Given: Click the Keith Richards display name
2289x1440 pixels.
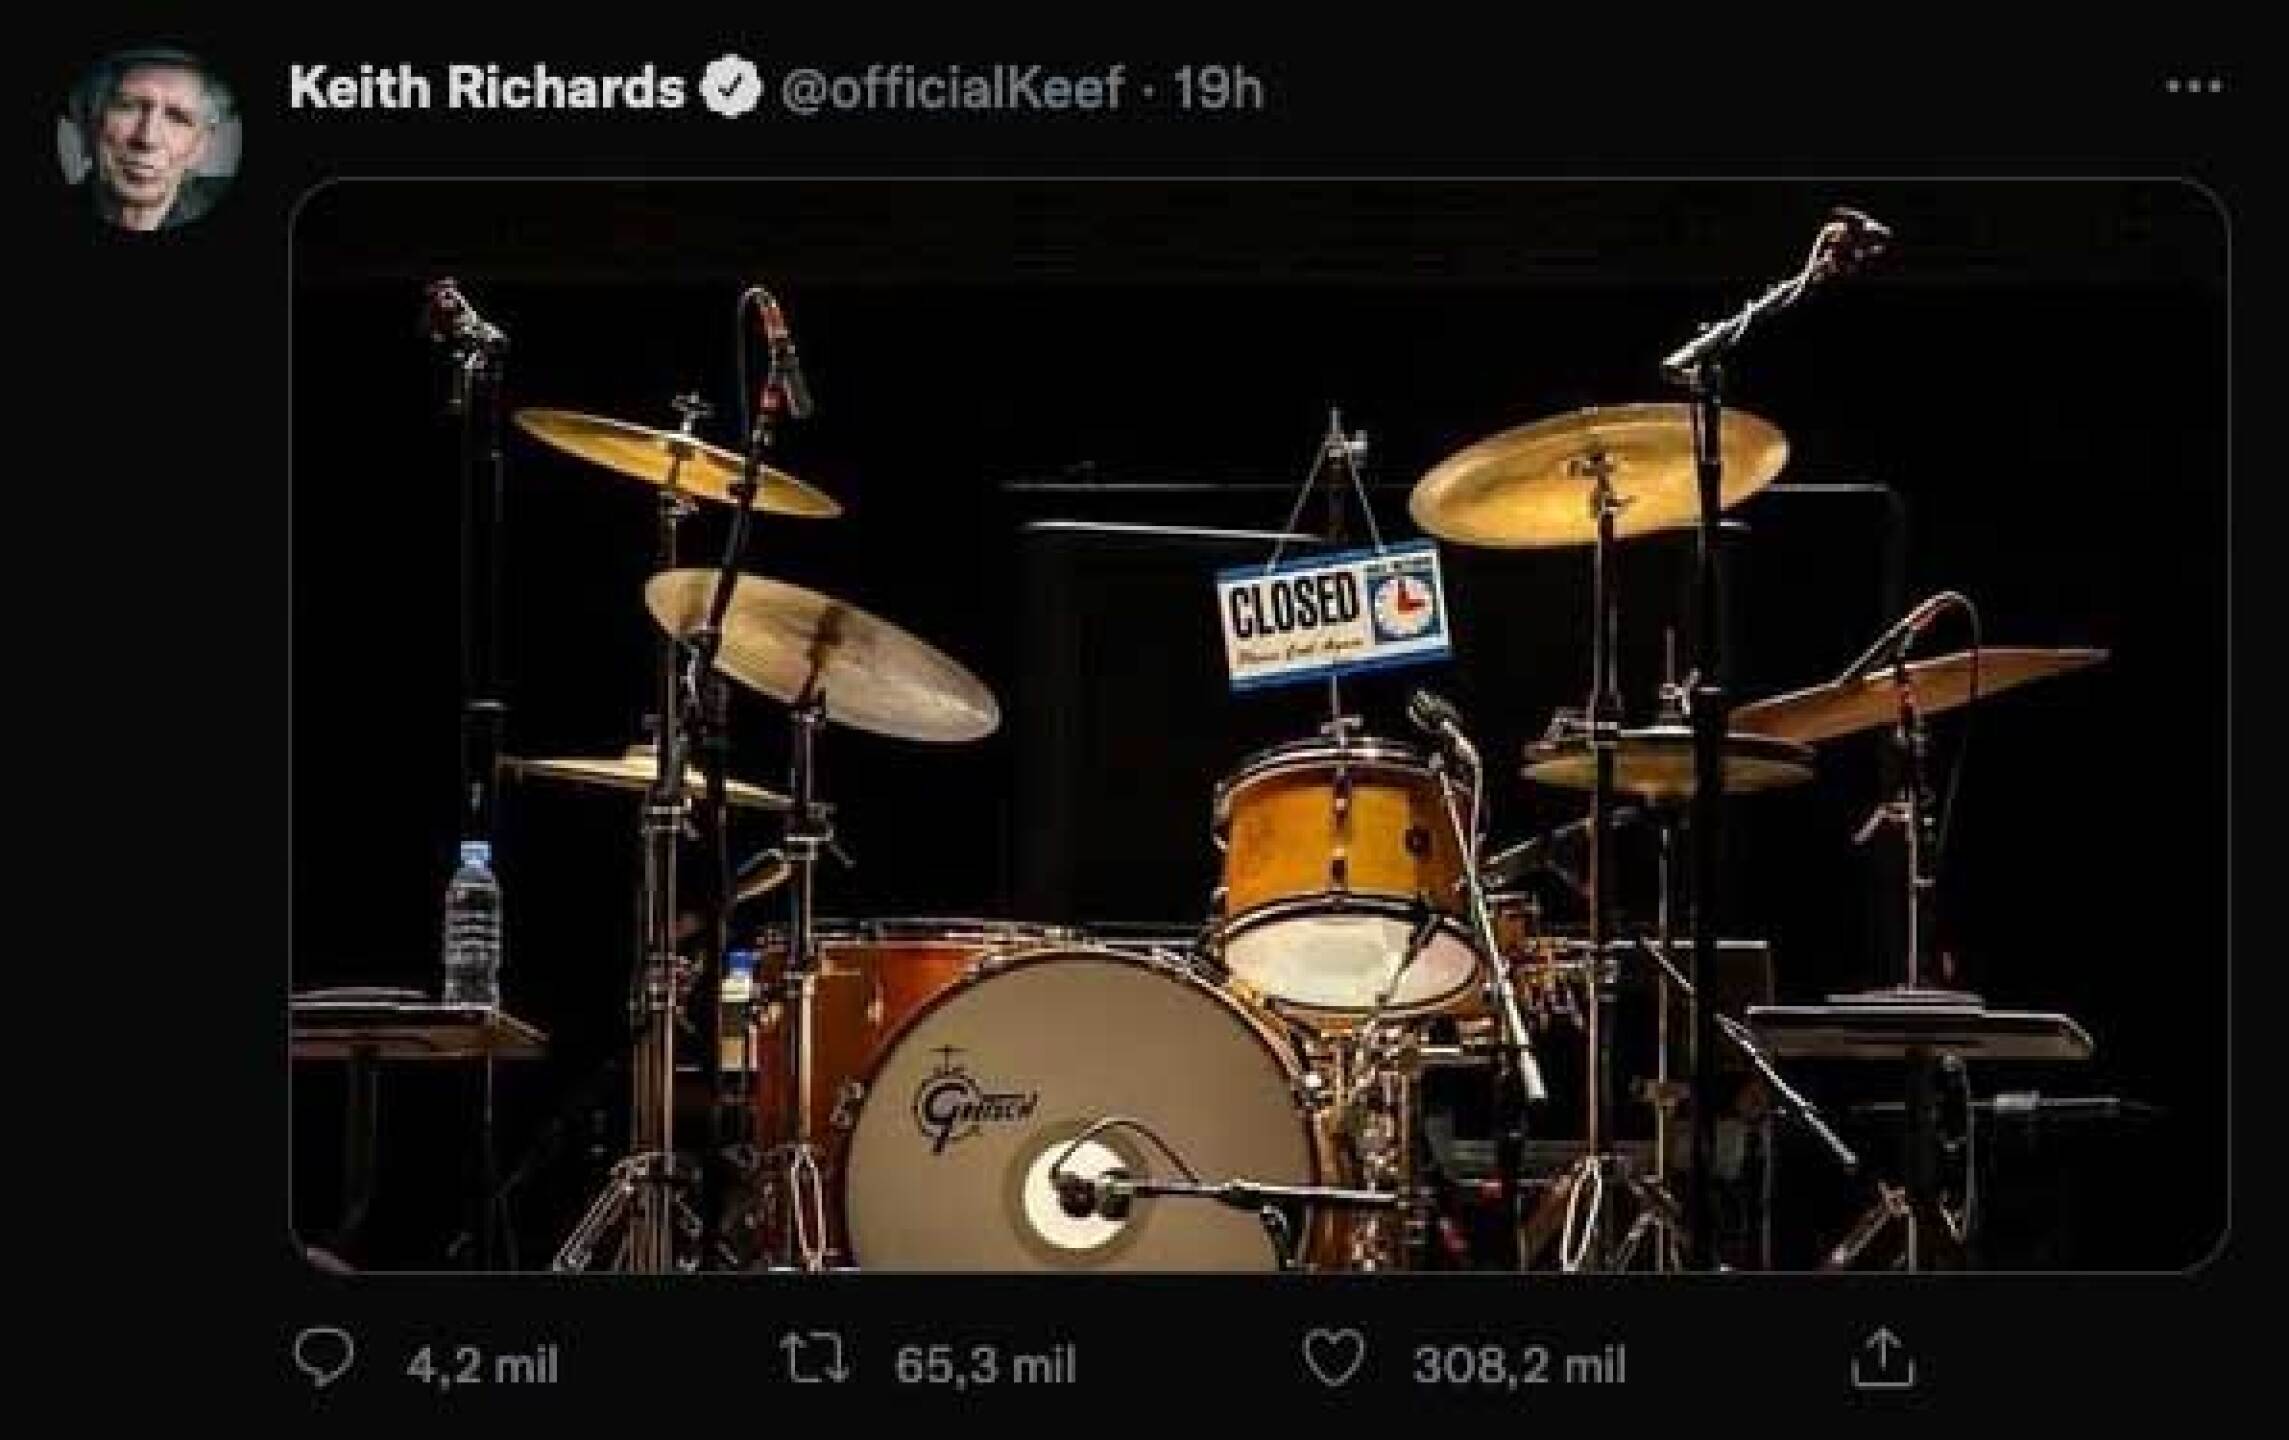Looking at the screenshot, I should 487,88.
